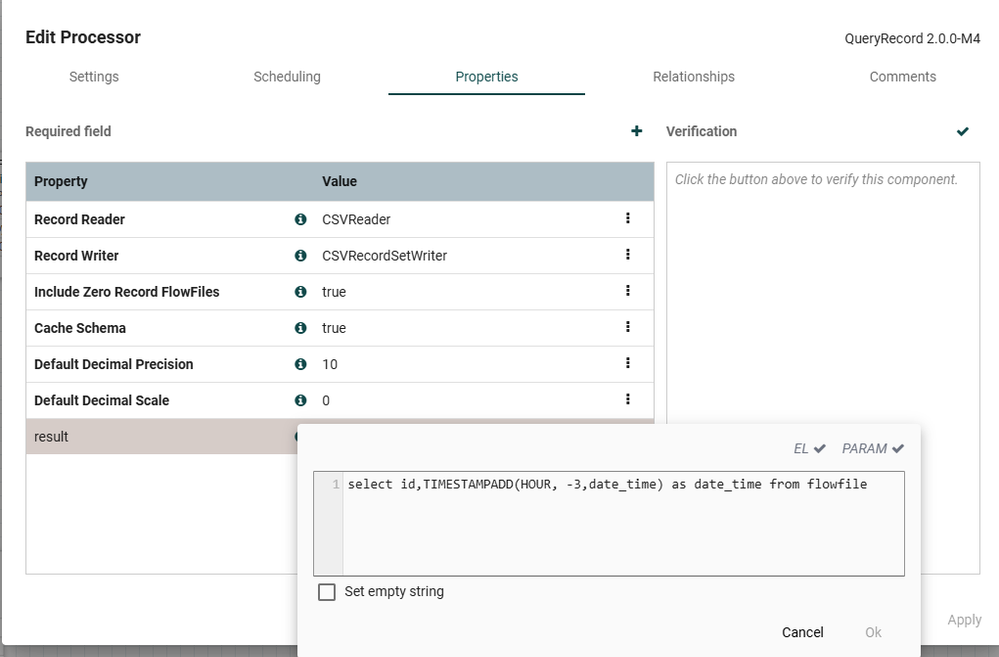
Task: Select the result property row
Action: click(150, 437)
